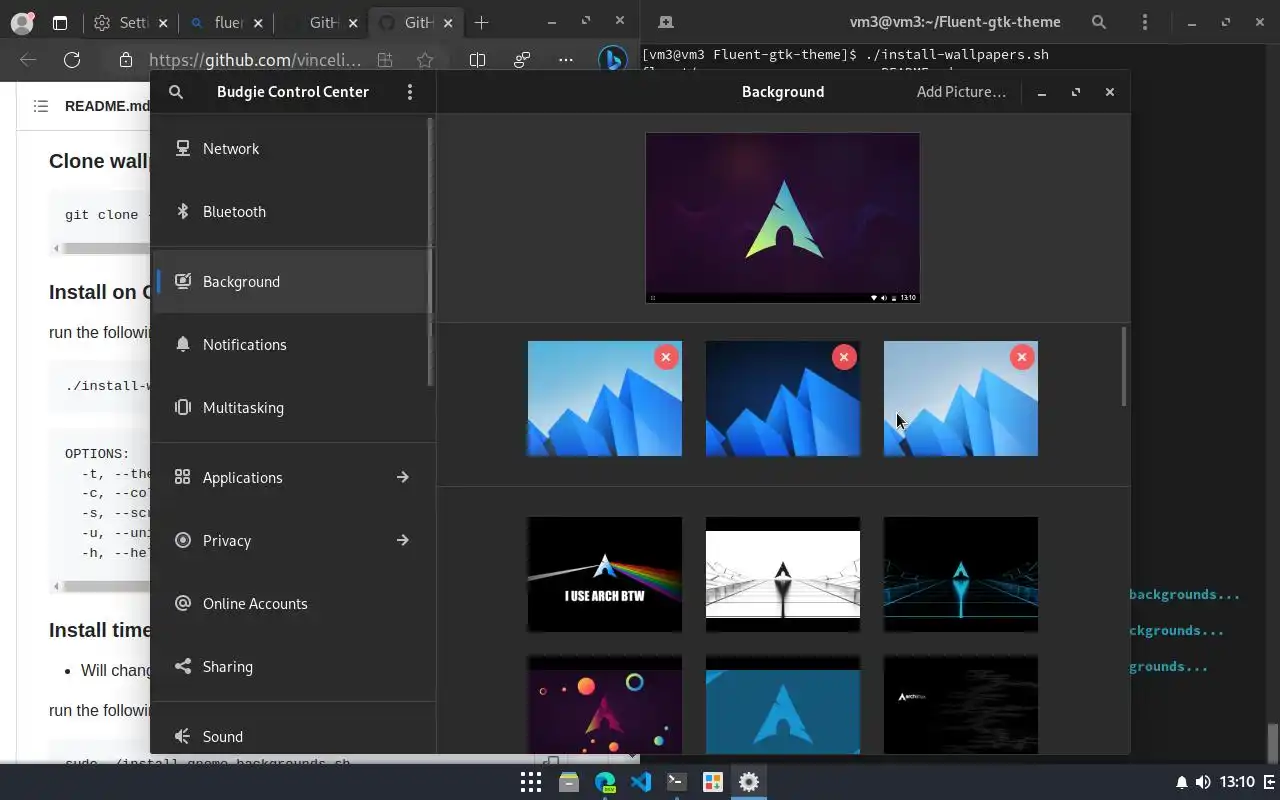The height and width of the screenshot is (800, 1280).
Task: Click the current wallpaper preview
Action: (783, 217)
